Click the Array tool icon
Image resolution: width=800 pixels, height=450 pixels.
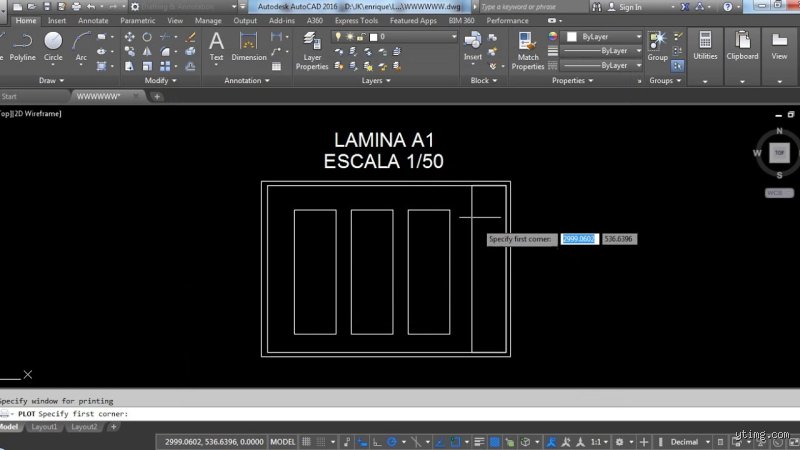[x=165, y=66]
